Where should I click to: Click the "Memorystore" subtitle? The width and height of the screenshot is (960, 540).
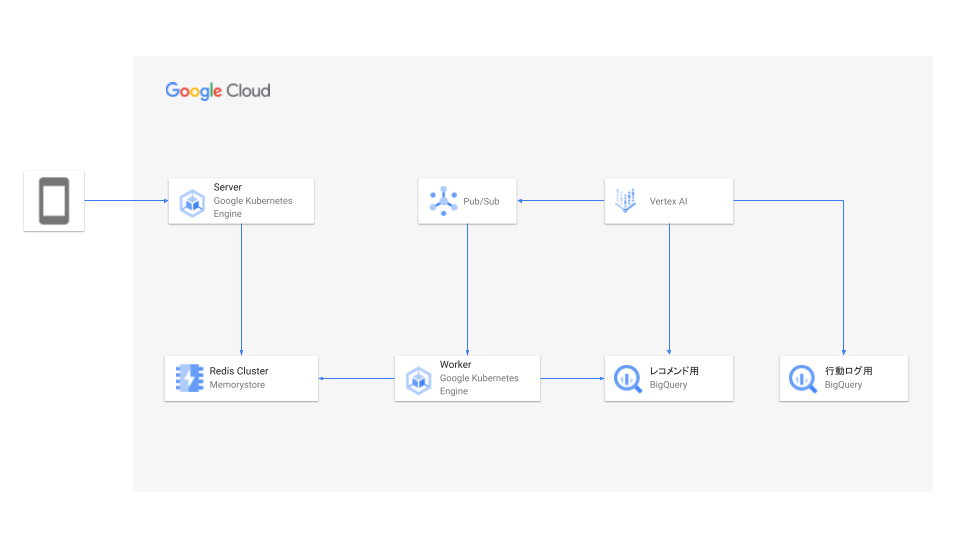238,385
